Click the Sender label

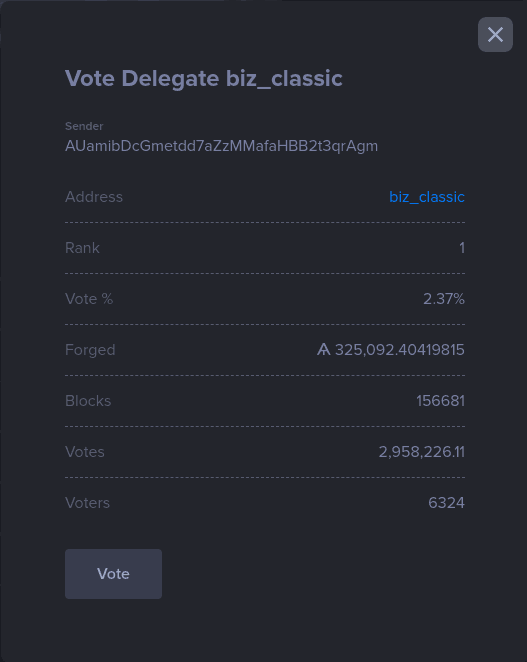click(x=84, y=126)
